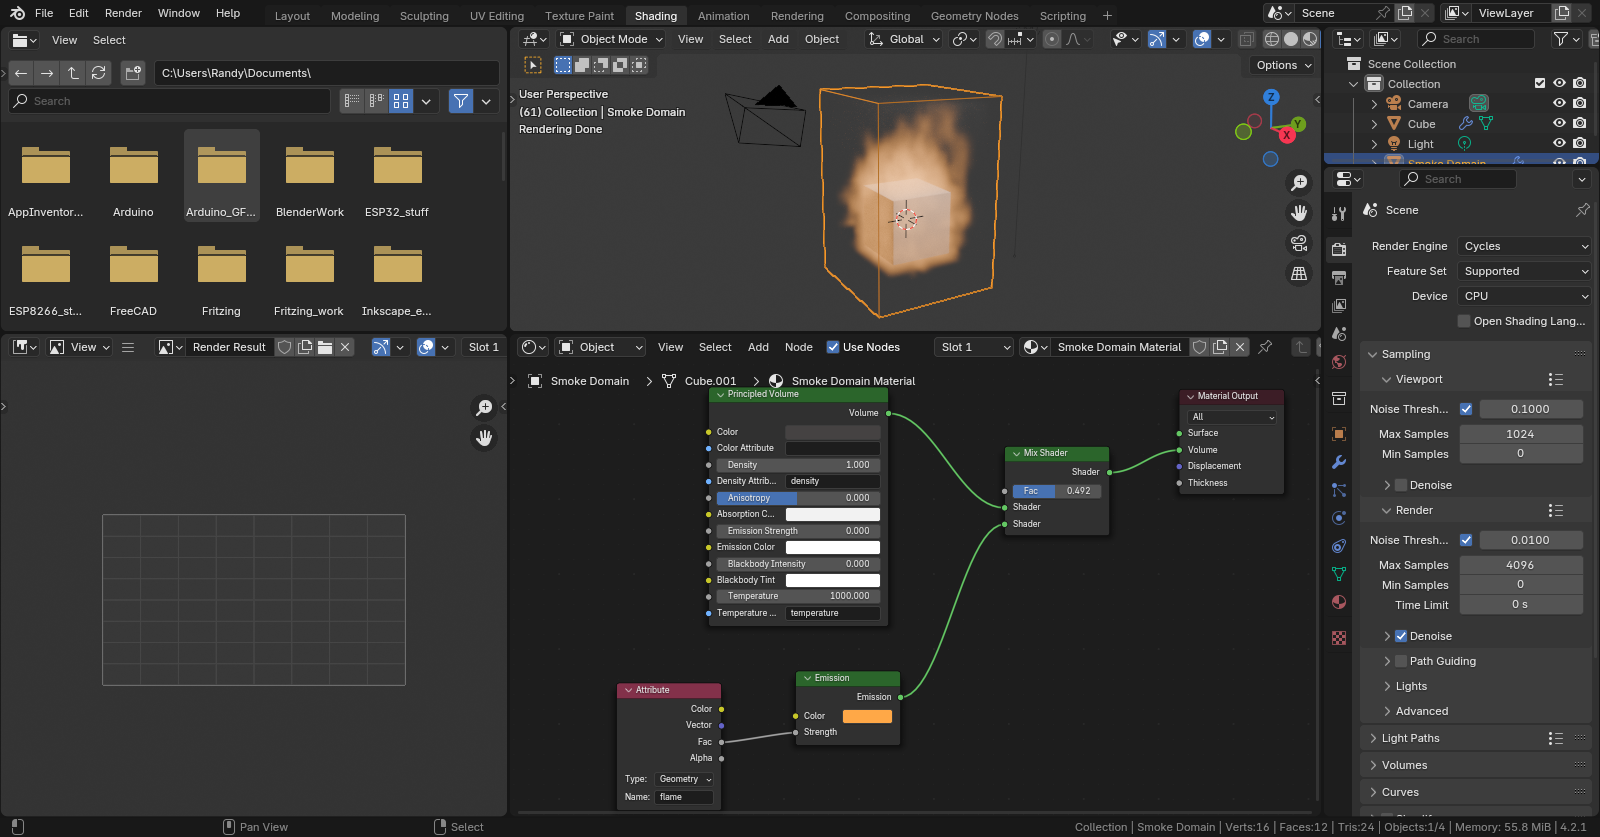Disable Render Denoise checkbox

click(1401, 636)
